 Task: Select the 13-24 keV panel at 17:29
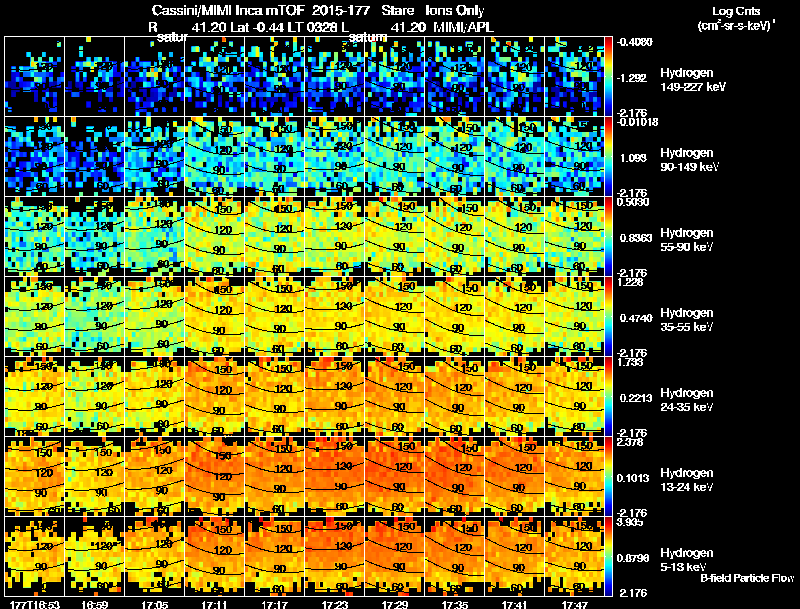(395, 476)
